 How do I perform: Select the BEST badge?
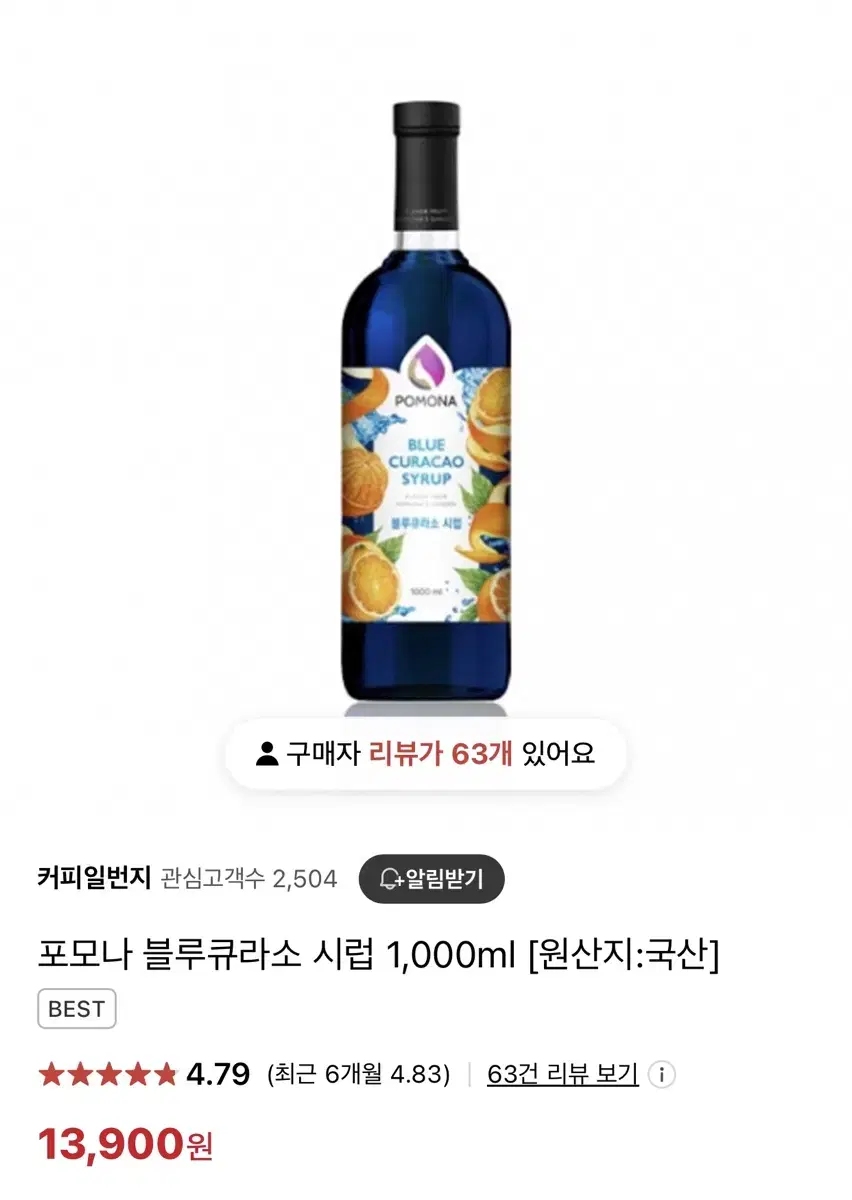[77, 1009]
